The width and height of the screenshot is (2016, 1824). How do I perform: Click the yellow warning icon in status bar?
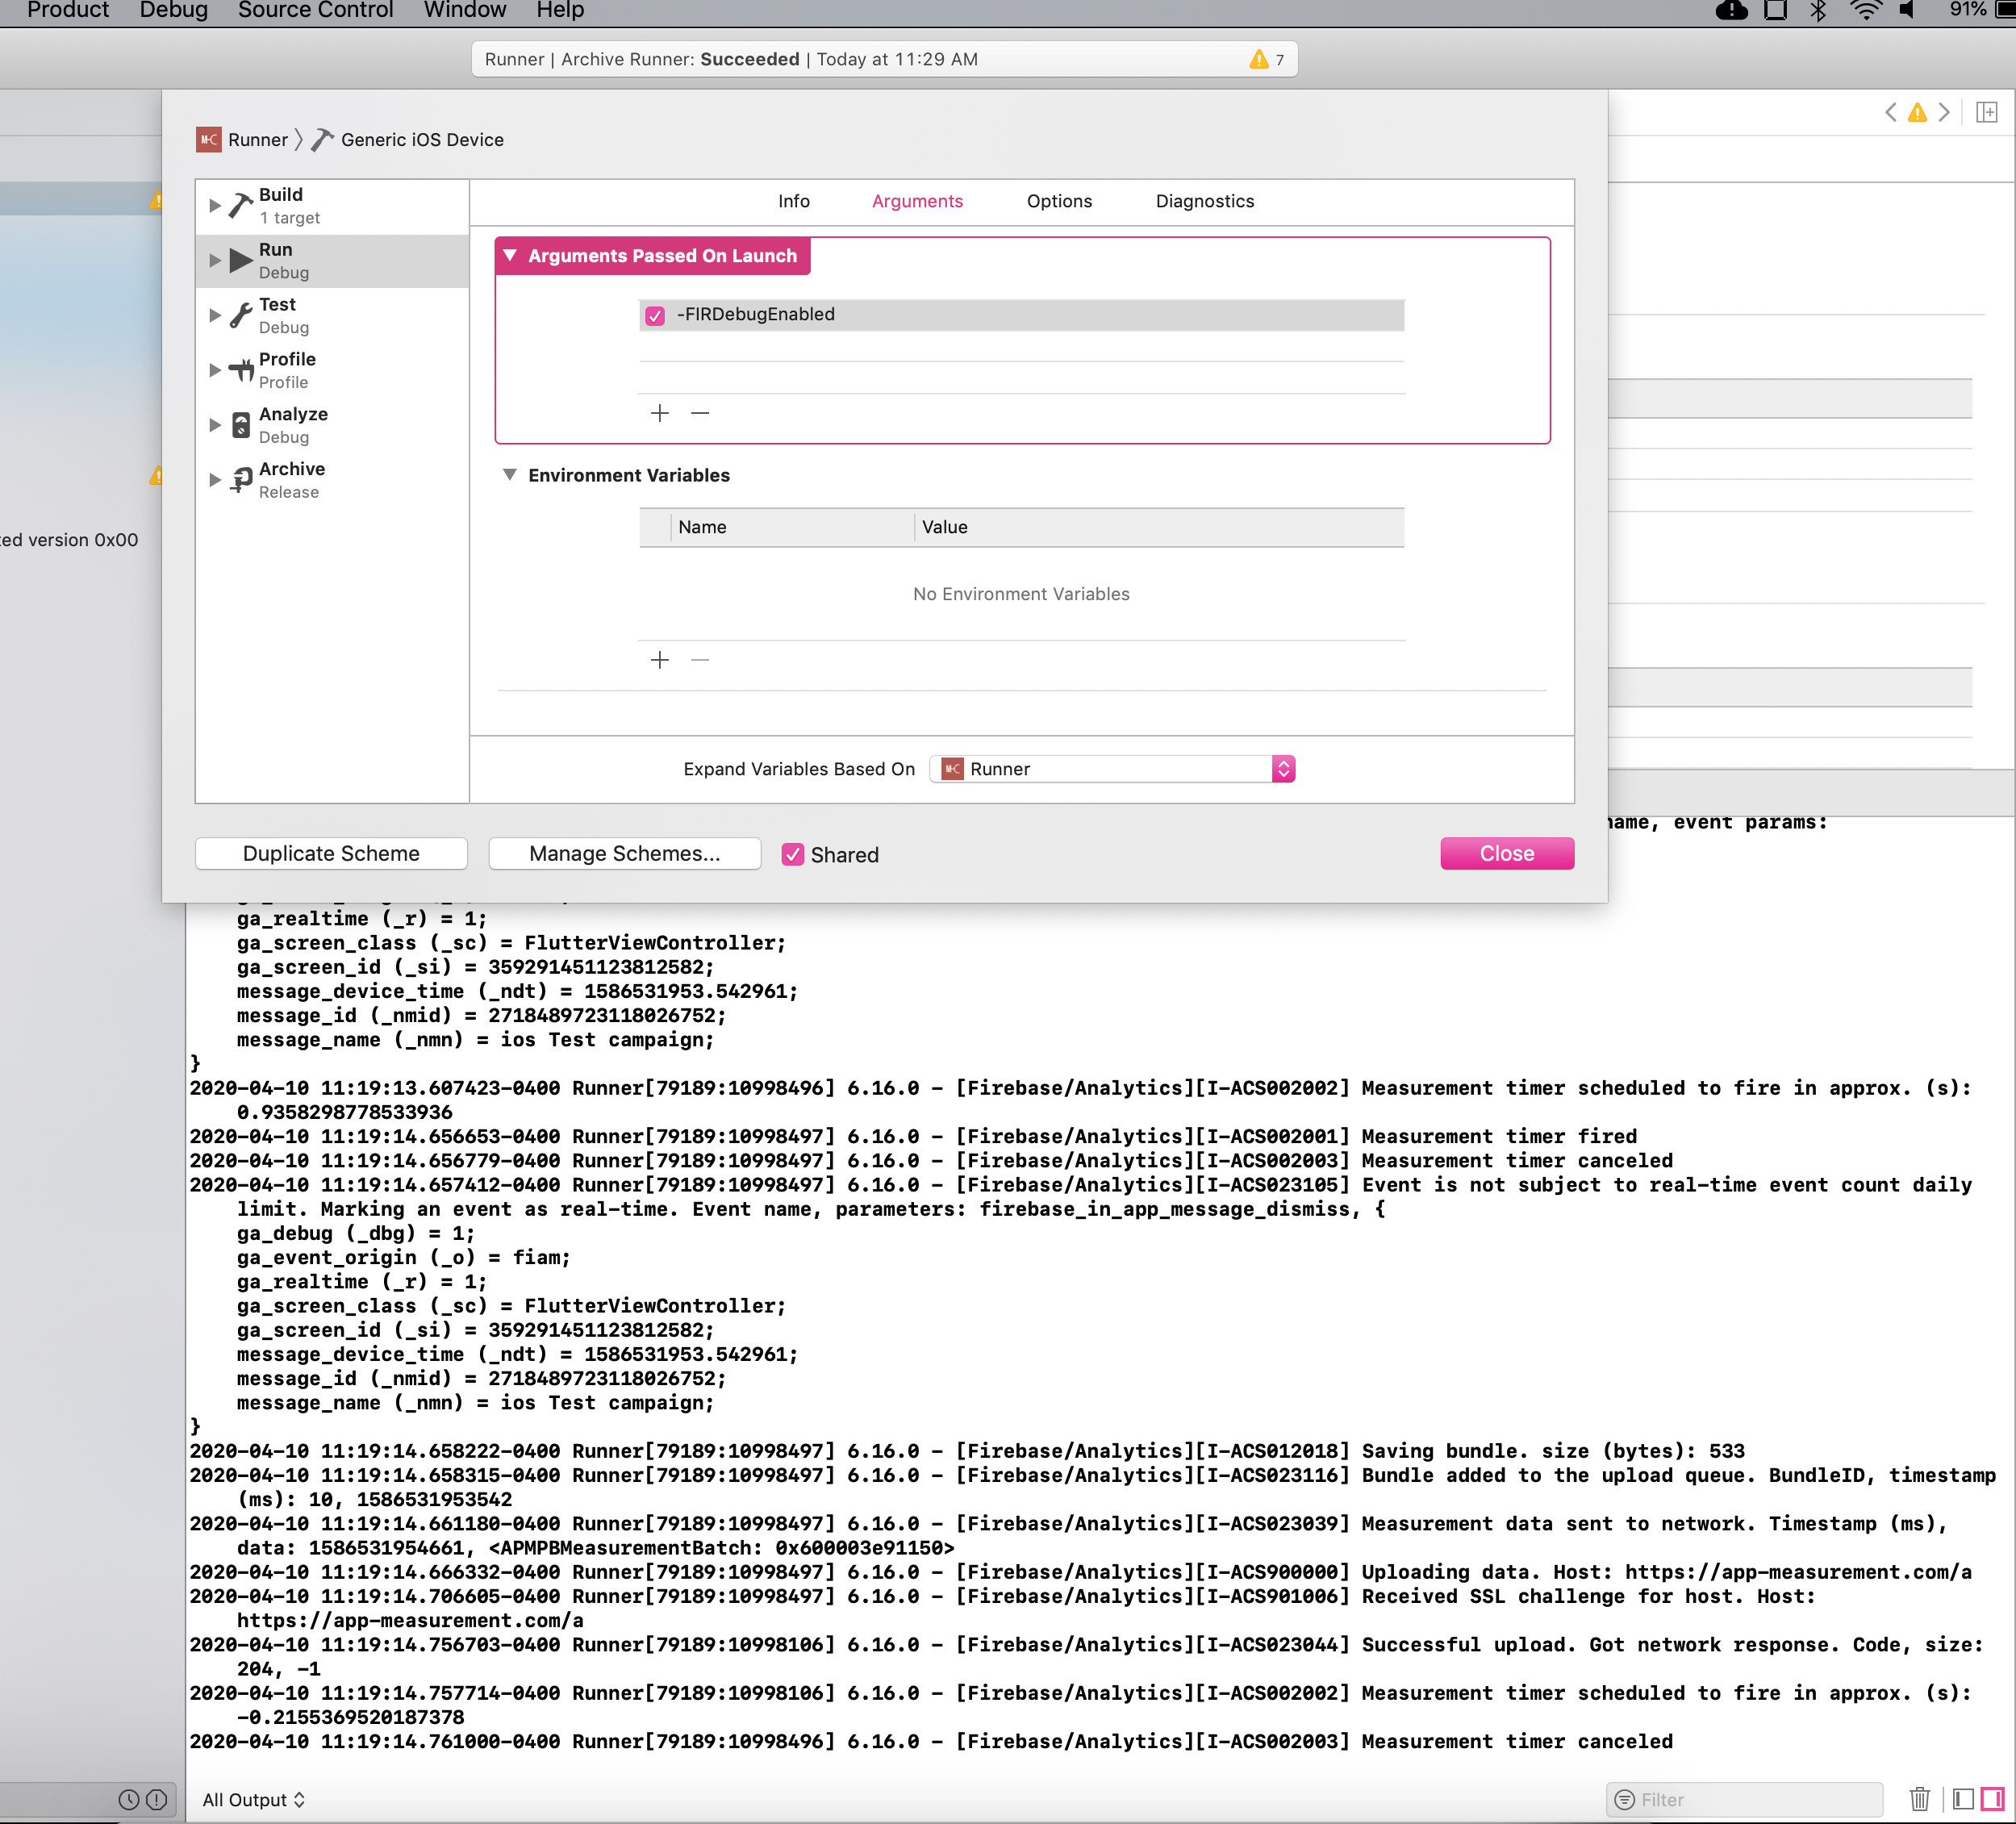click(1258, 60)
